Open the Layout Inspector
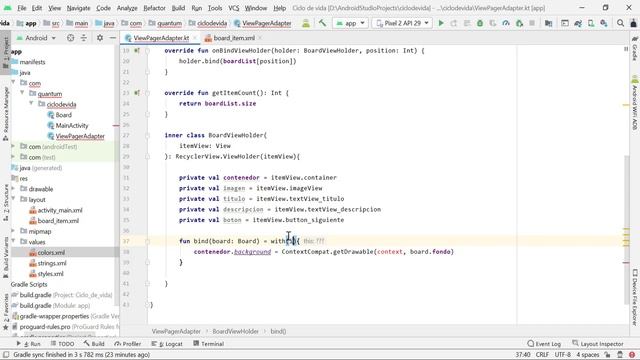Image resolution: width=640 pixels, height=360 pixels. [598, 344]
